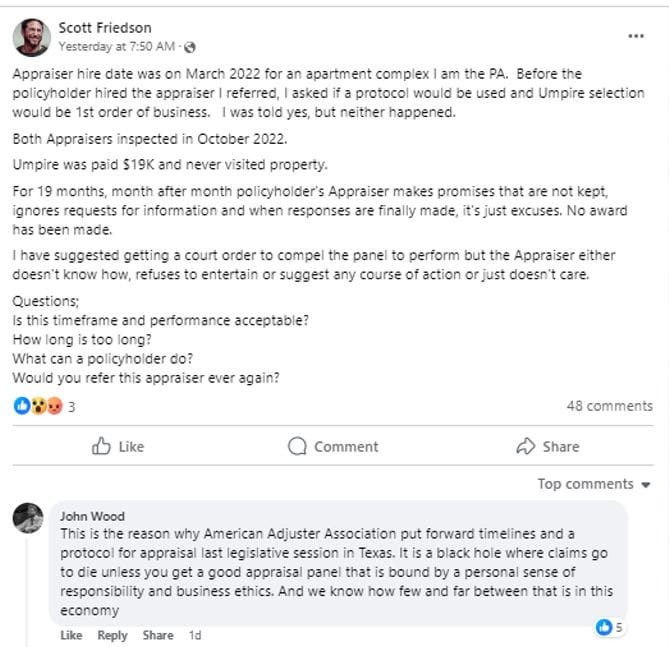The width and height of the screenshot is (669, 647).
Task: Like John Wood's comment
Action: point(71,635)
